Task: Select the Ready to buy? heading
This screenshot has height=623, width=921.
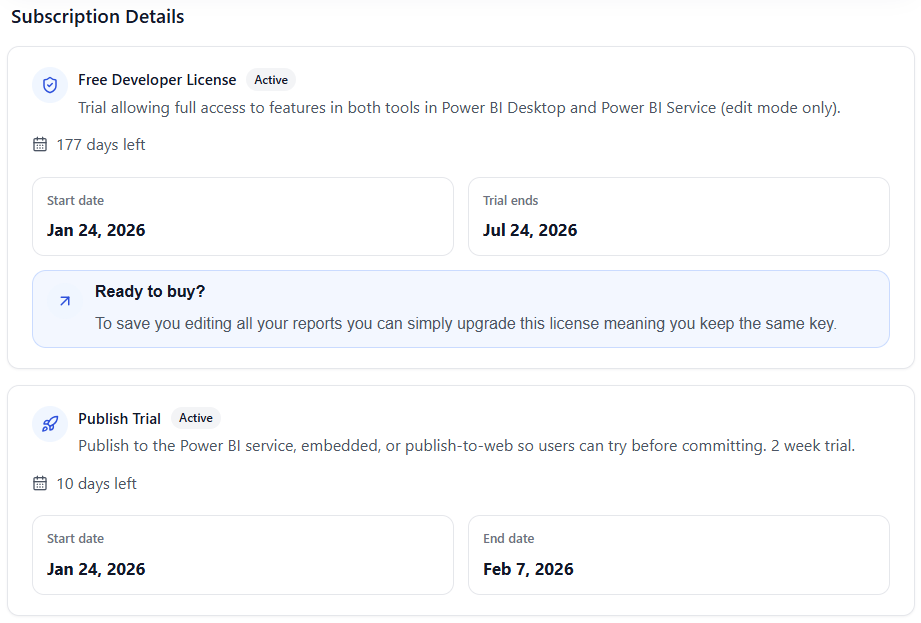Action: click(150, 292)
